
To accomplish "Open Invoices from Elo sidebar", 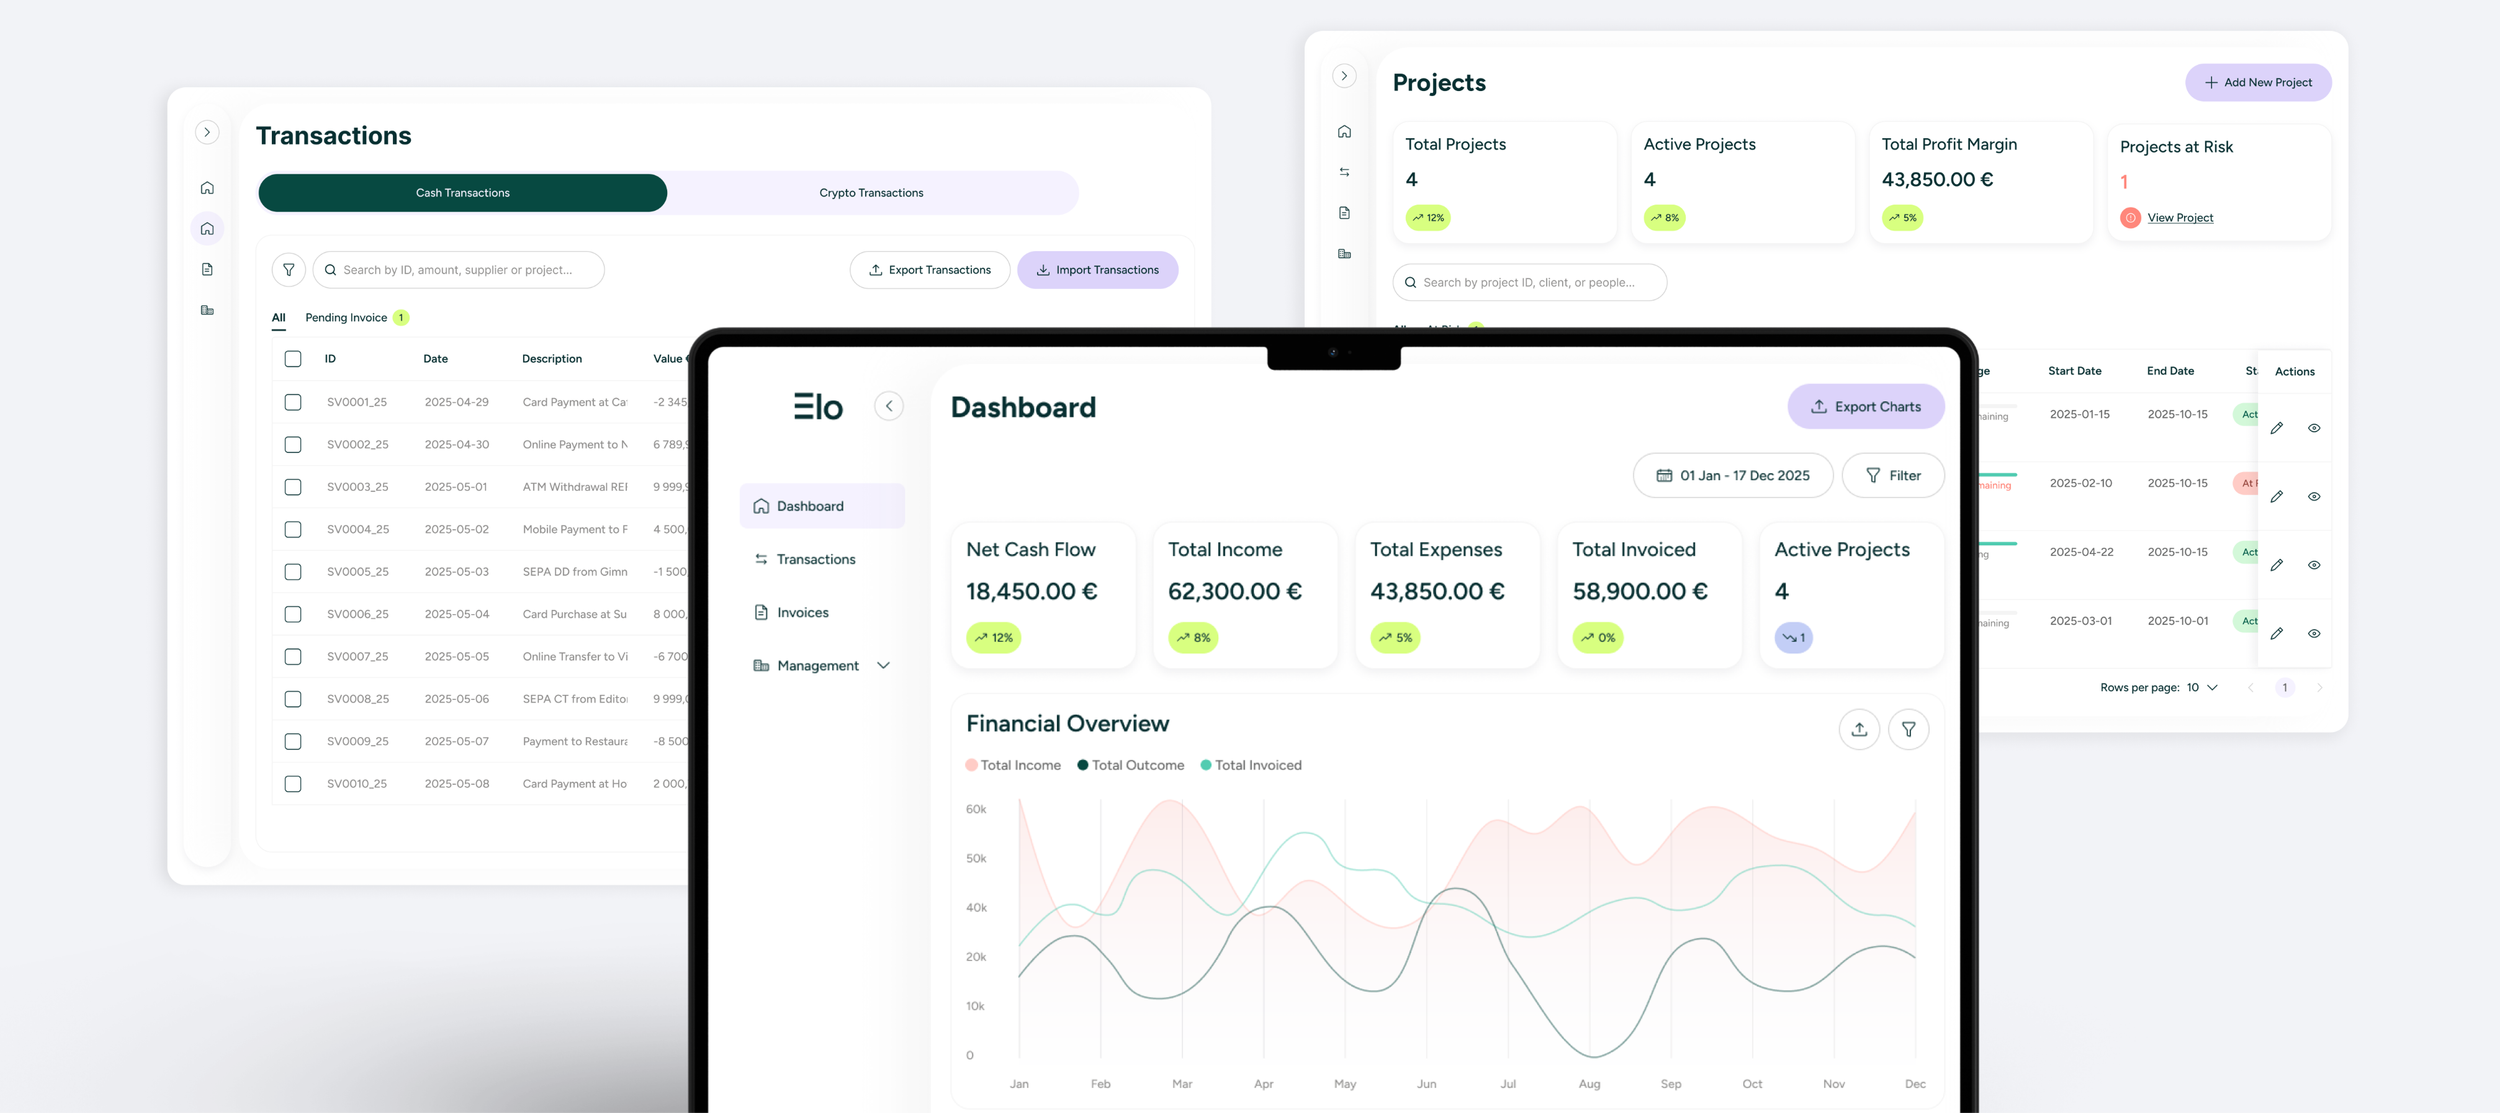I will [802, 613].
